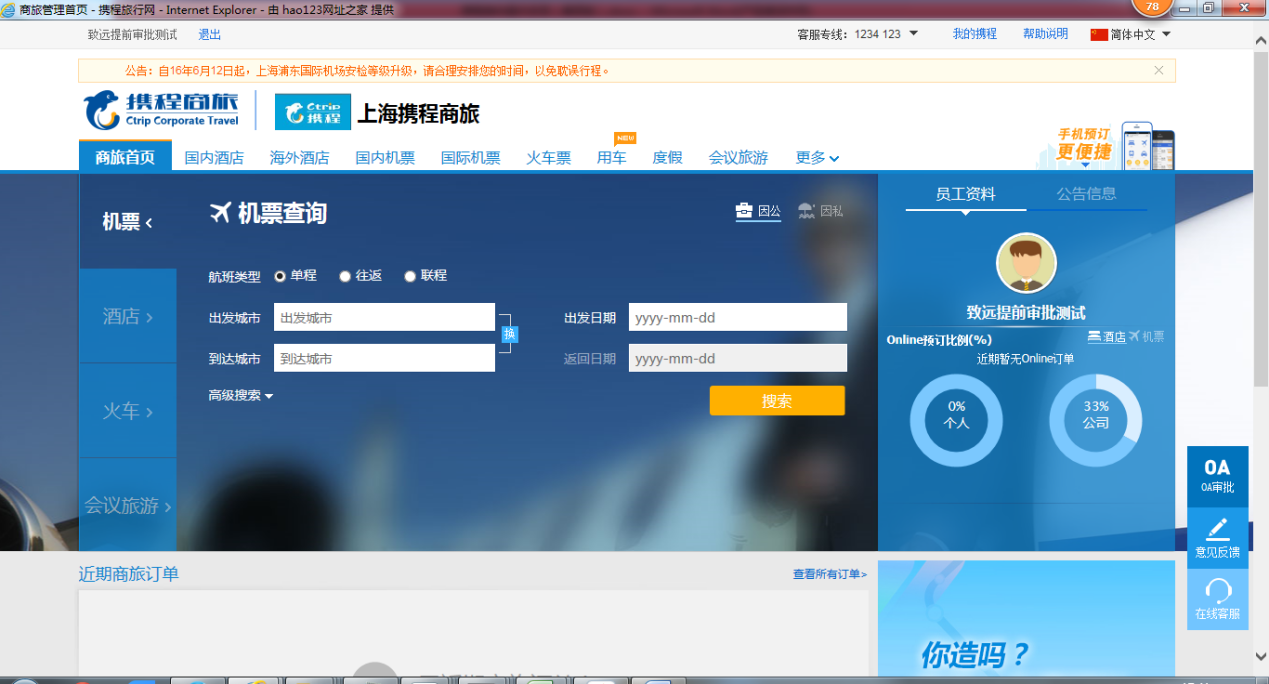Open 在线客服 headset icon

1217,592
